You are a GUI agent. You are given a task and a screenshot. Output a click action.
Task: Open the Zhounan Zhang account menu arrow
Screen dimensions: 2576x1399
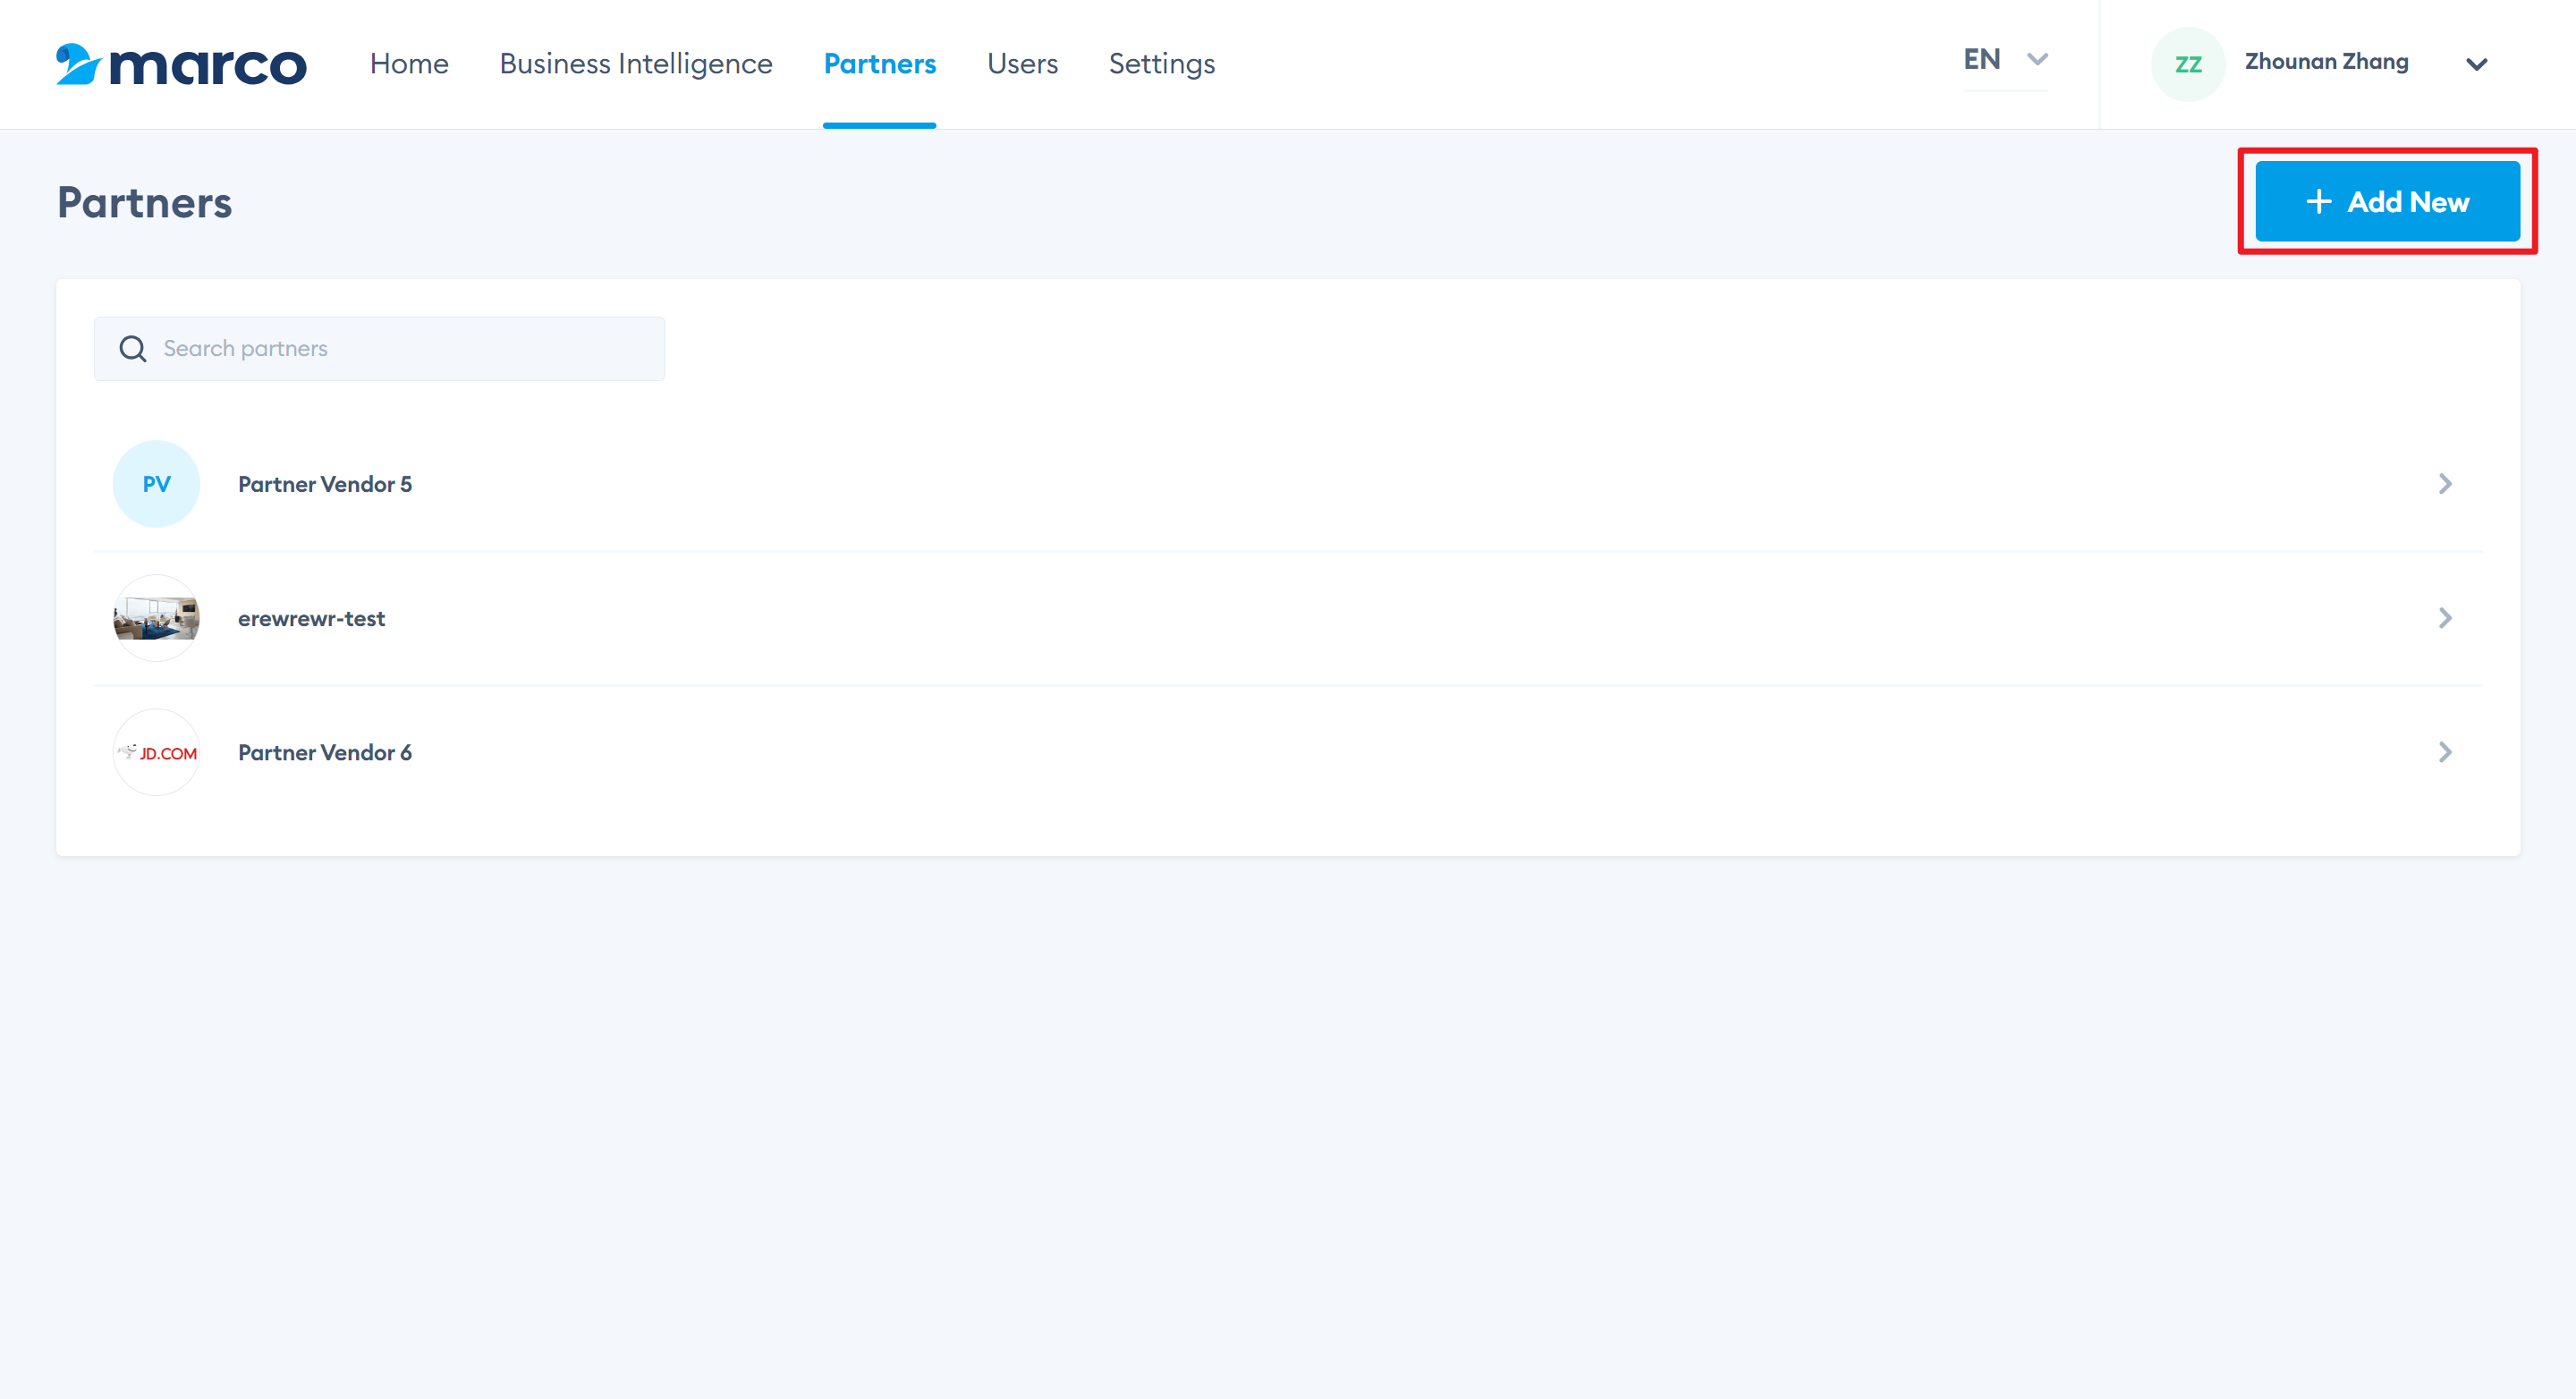[2476, 64]
